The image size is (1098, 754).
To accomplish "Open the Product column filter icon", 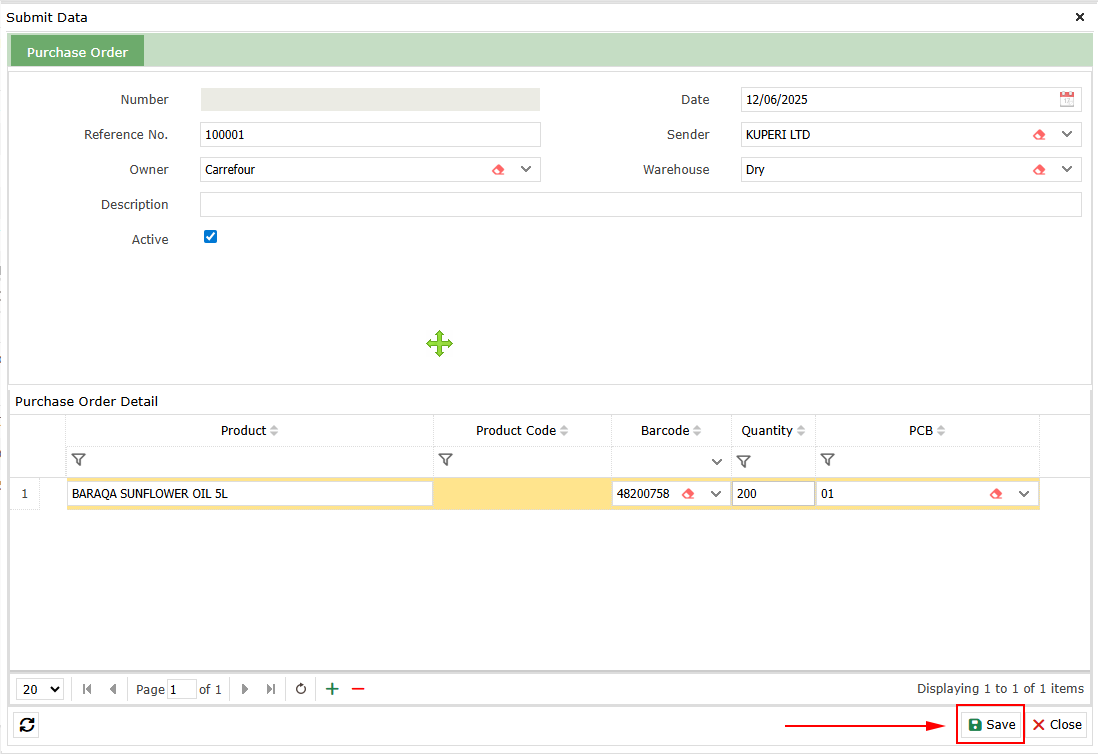I will tap(79, 460).
